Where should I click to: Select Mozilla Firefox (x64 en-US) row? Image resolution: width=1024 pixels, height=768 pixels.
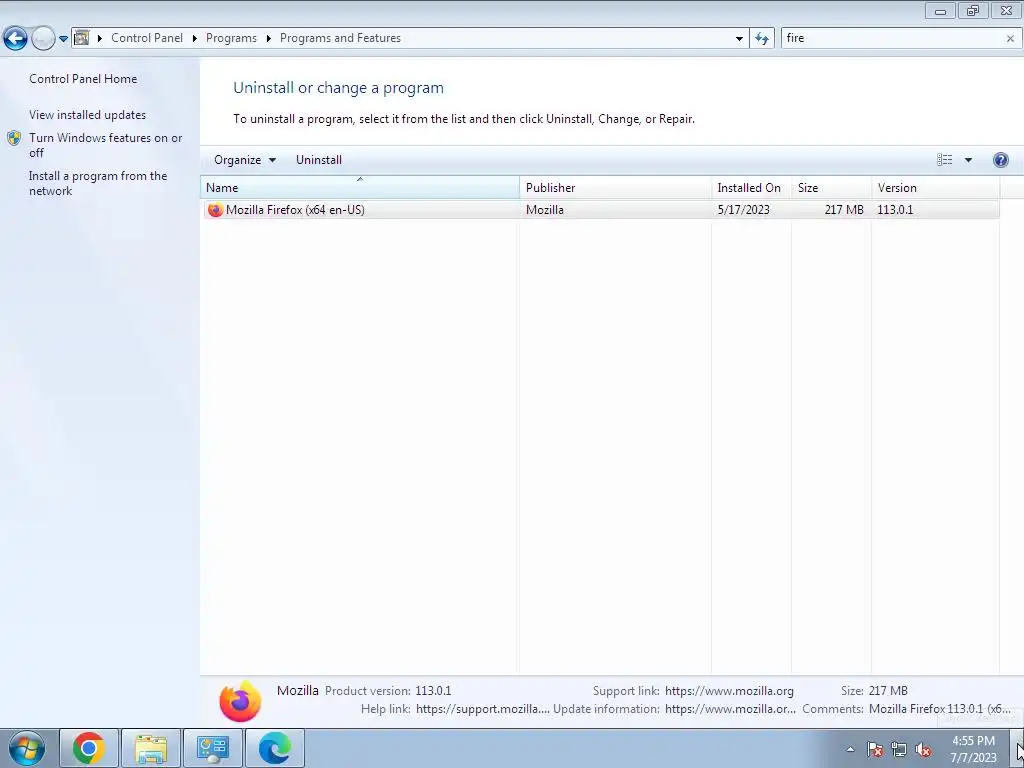[600, 210]
